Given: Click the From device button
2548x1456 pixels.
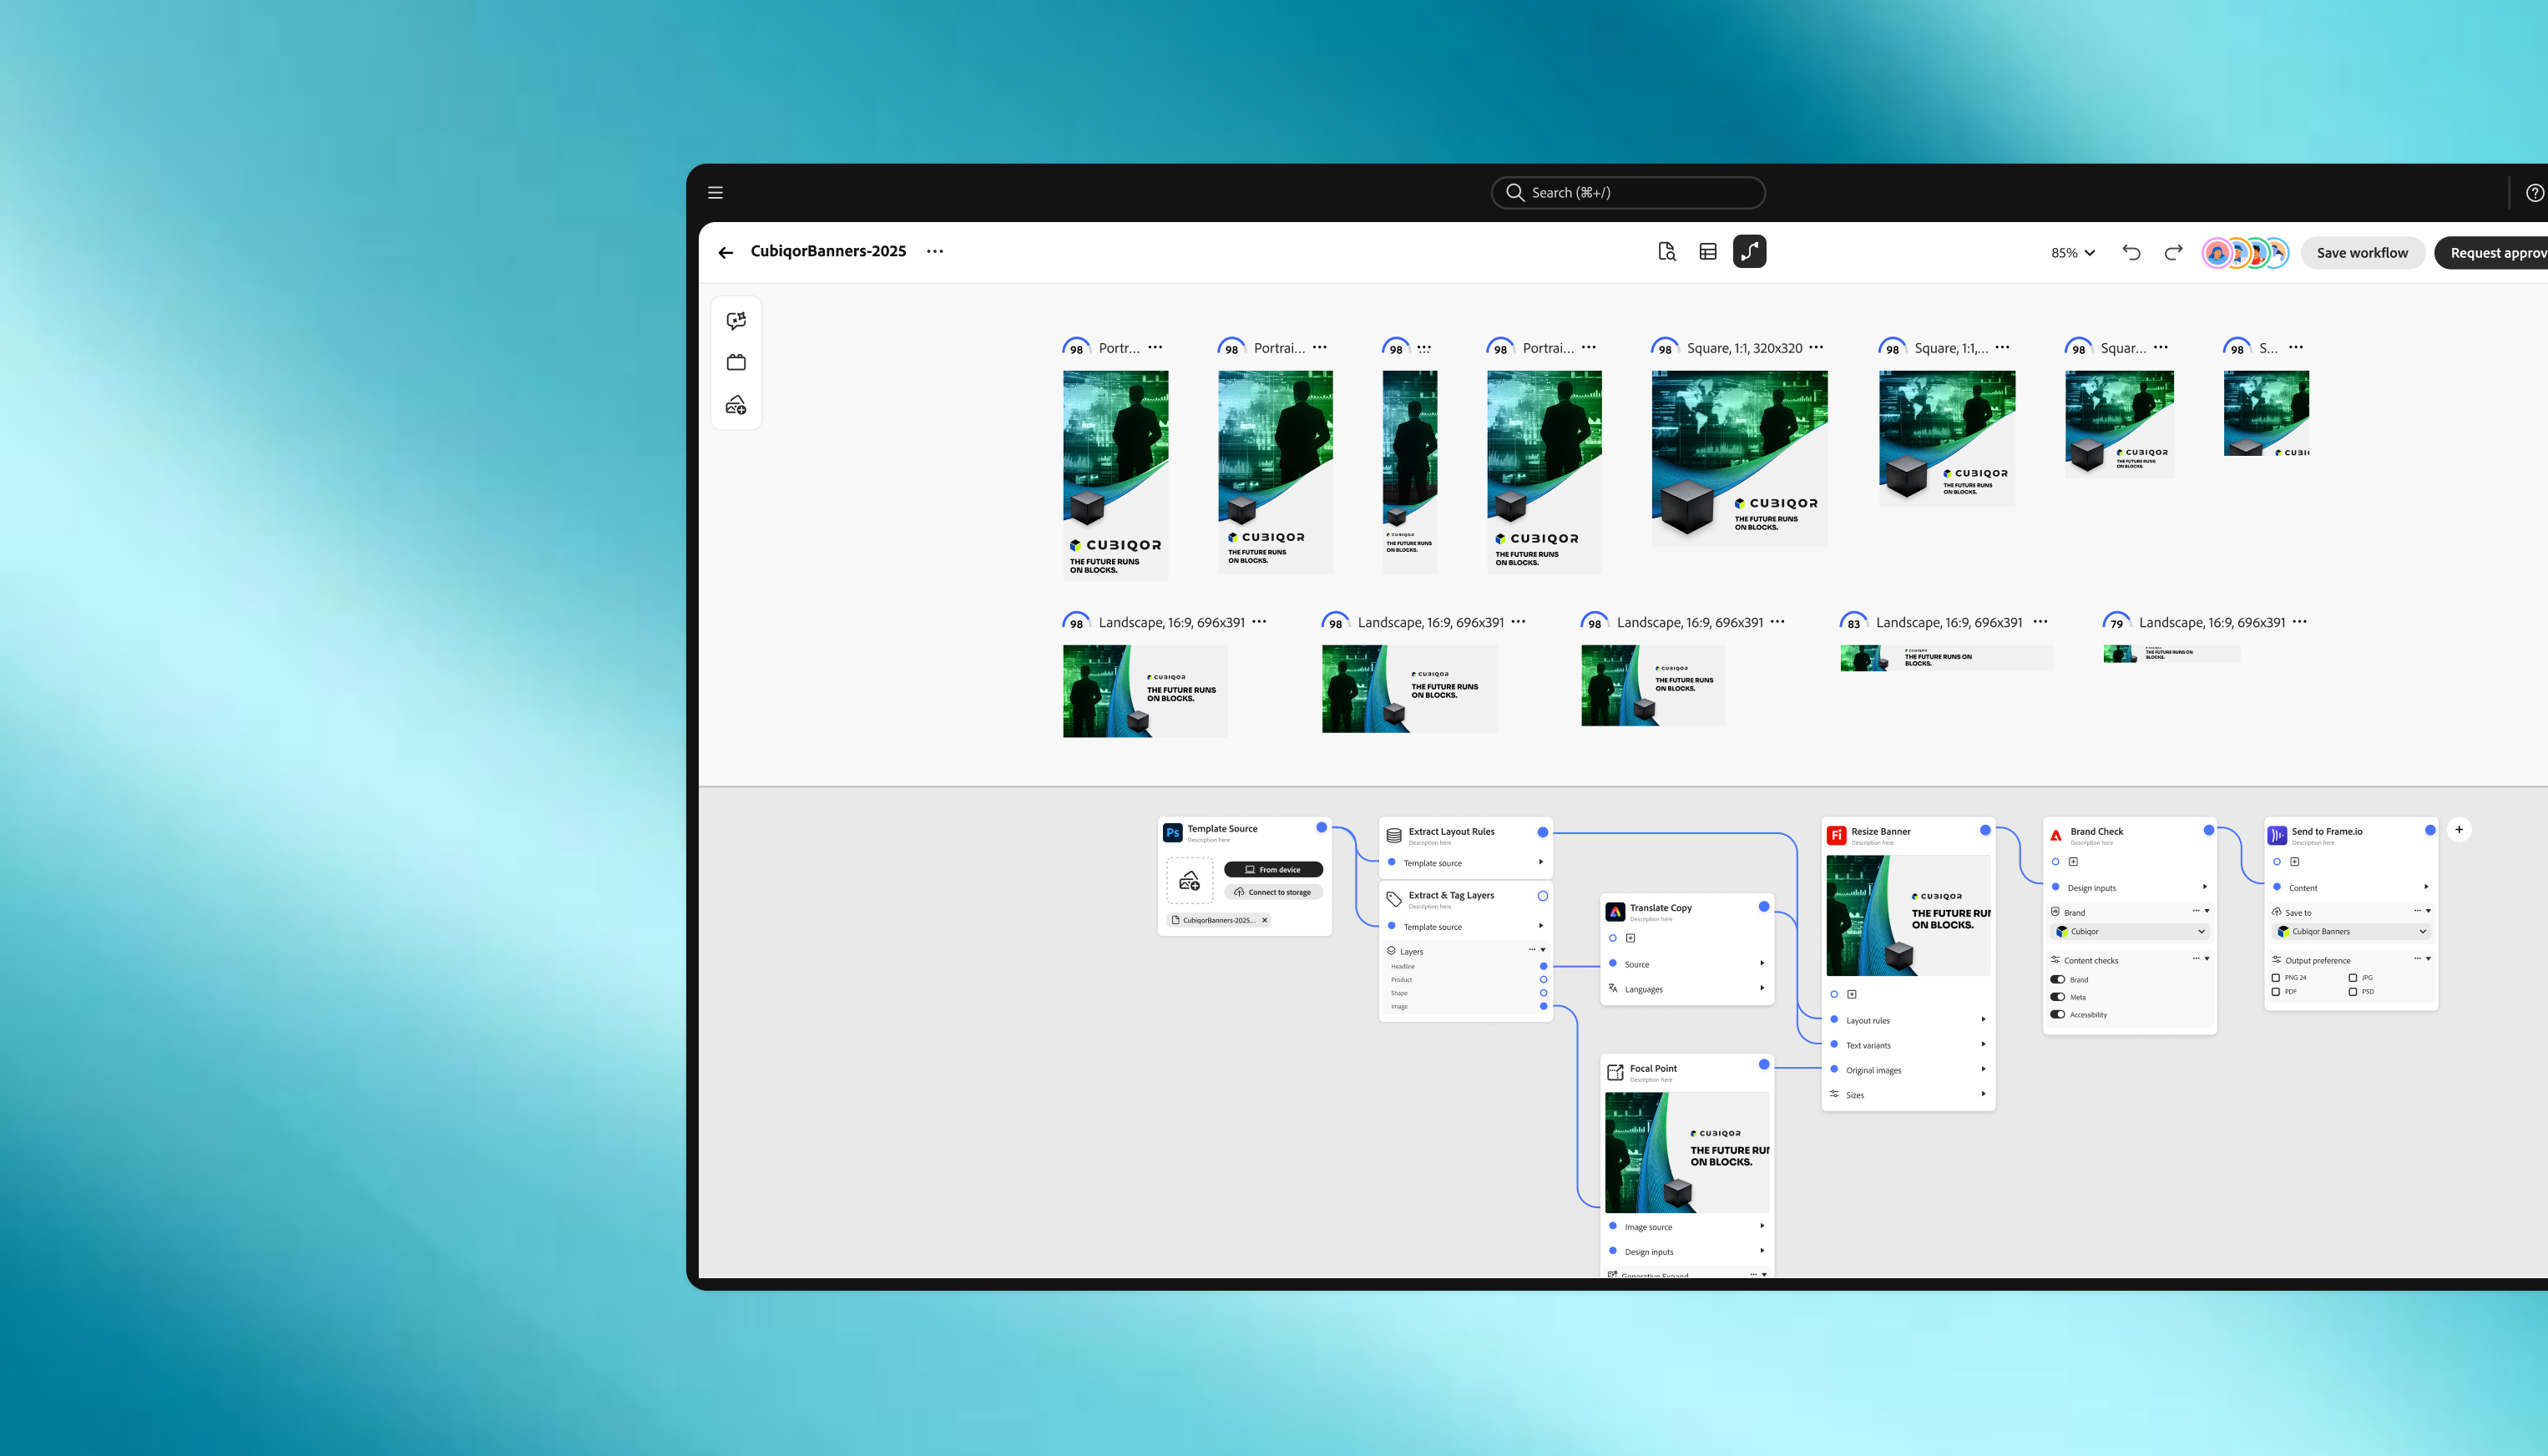Looking at the screenshot, I should [1273, 870].
